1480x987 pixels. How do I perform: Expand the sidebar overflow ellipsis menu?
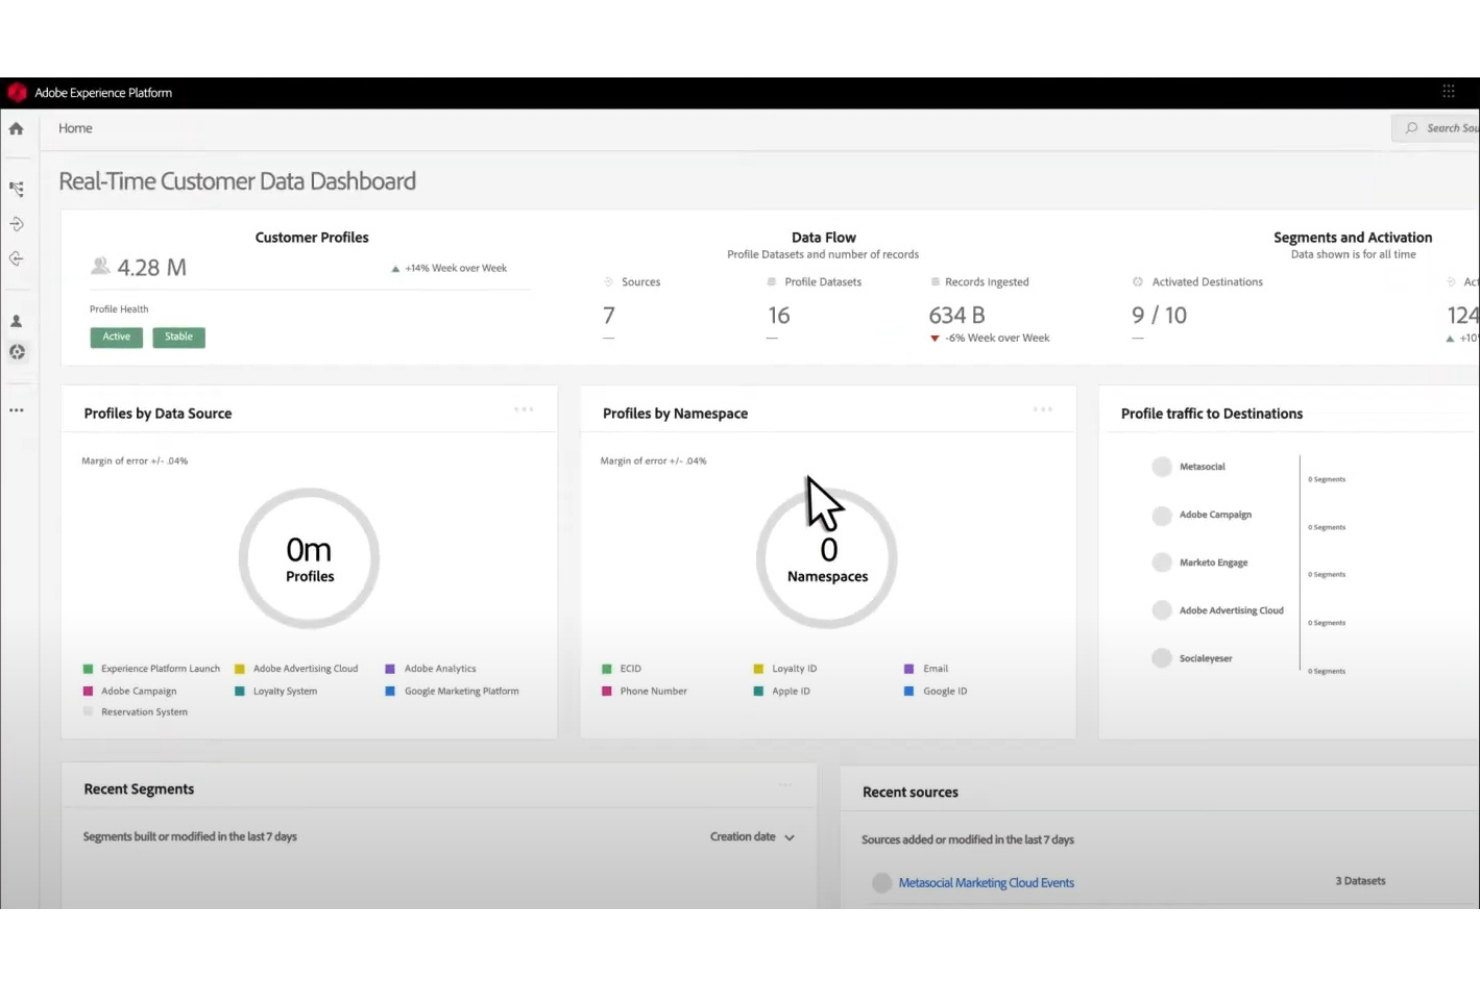[16, 410]
